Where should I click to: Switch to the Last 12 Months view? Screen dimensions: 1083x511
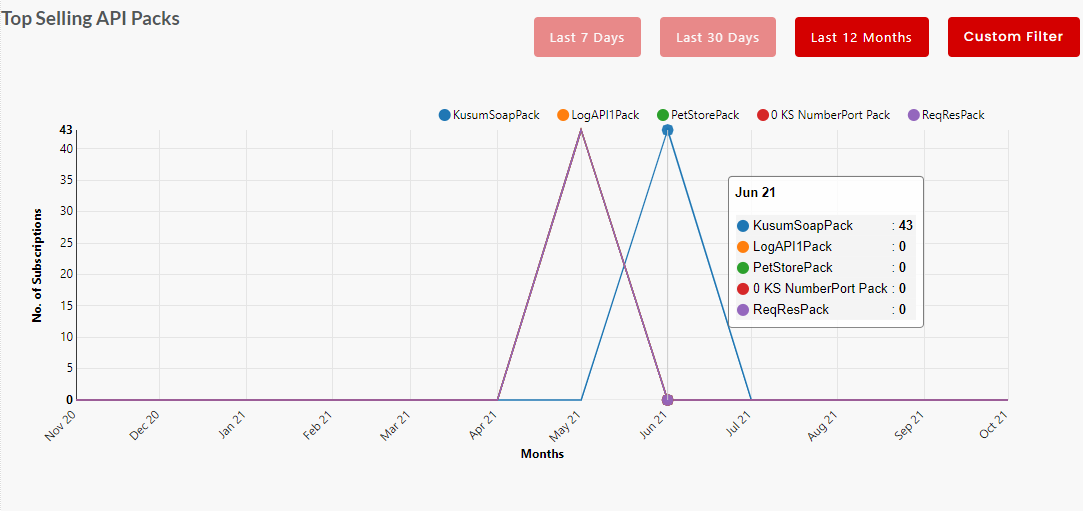pyautogui.click(x=861, y=37)
